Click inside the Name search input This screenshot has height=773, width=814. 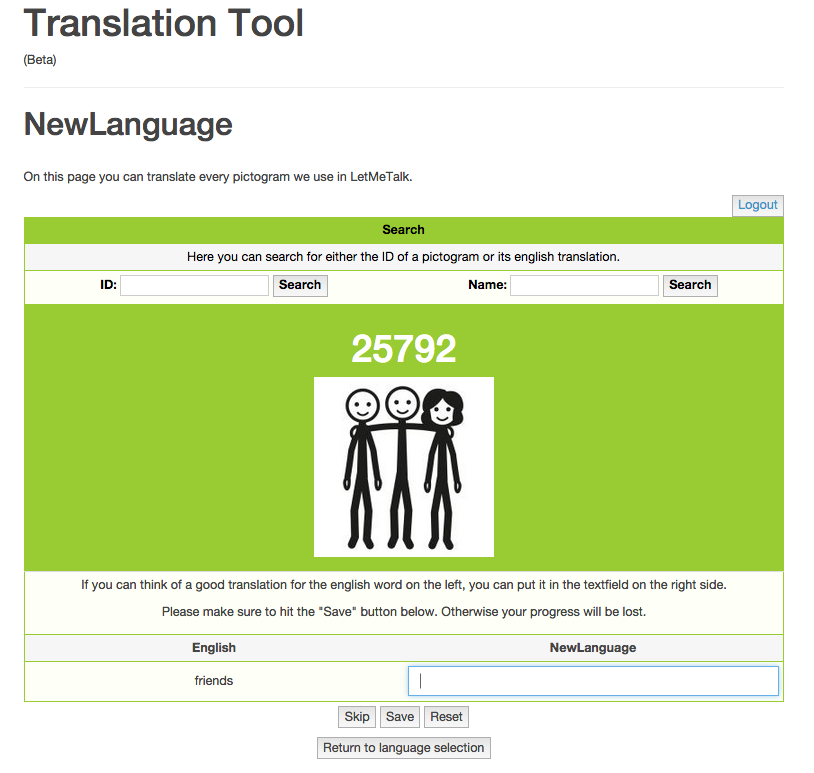click(583, 285)
